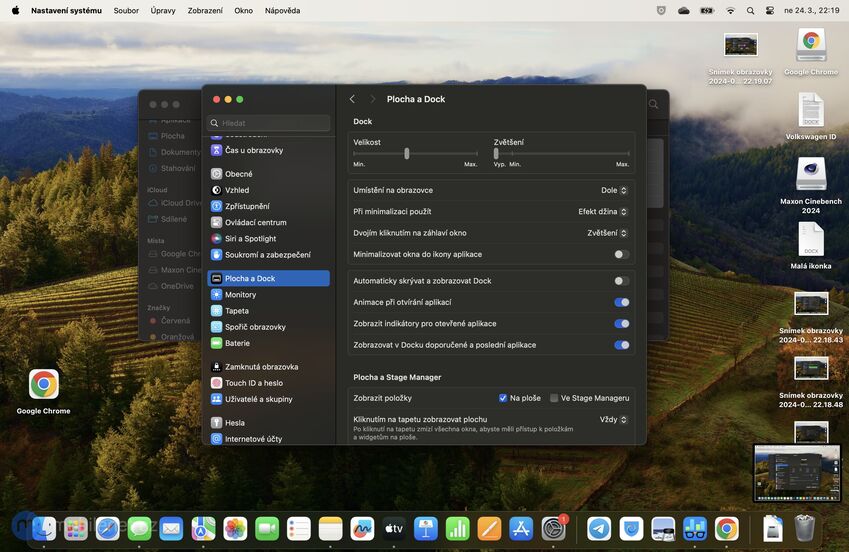The image size is (849, 552).
Task: Expand Při minimalizaci použít effect dropdown
Action: [x=602, y=212]
